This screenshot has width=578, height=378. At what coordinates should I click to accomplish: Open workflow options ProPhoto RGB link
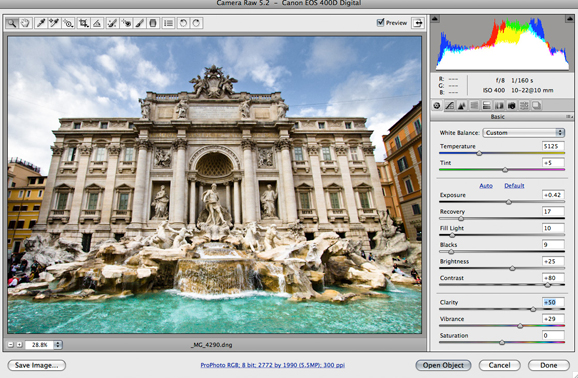click(x=273, y=365)
